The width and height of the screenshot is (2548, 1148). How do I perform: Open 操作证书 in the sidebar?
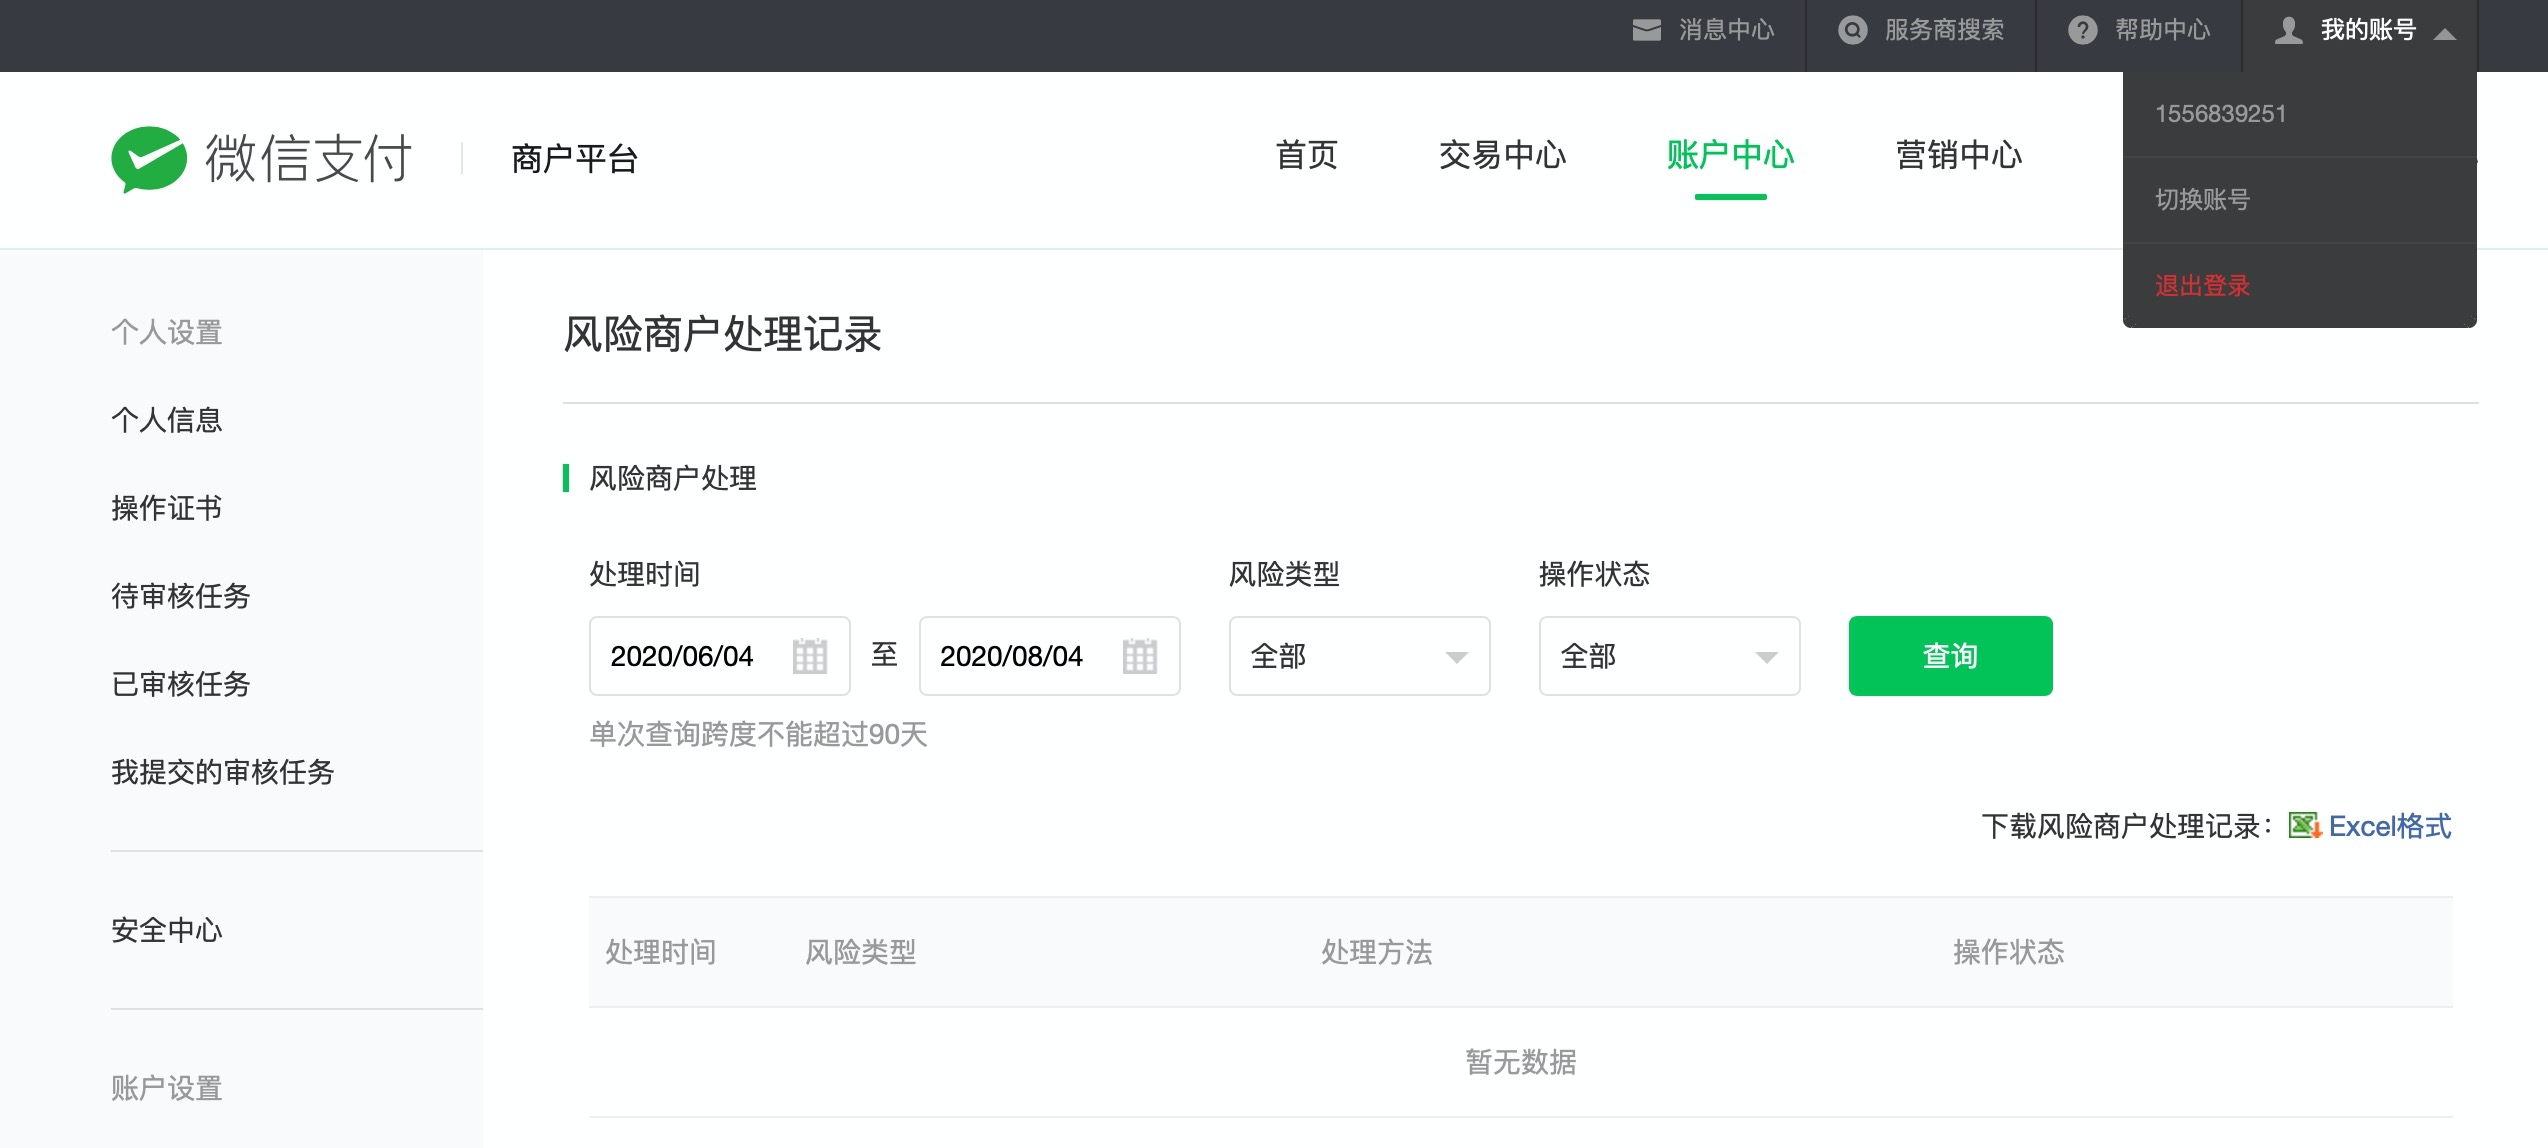(x=166, y=508)
